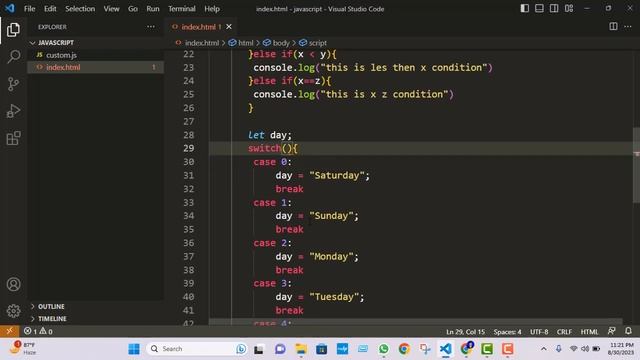
Task: Click the html breadcrumb item
Action: click(246, 43)
